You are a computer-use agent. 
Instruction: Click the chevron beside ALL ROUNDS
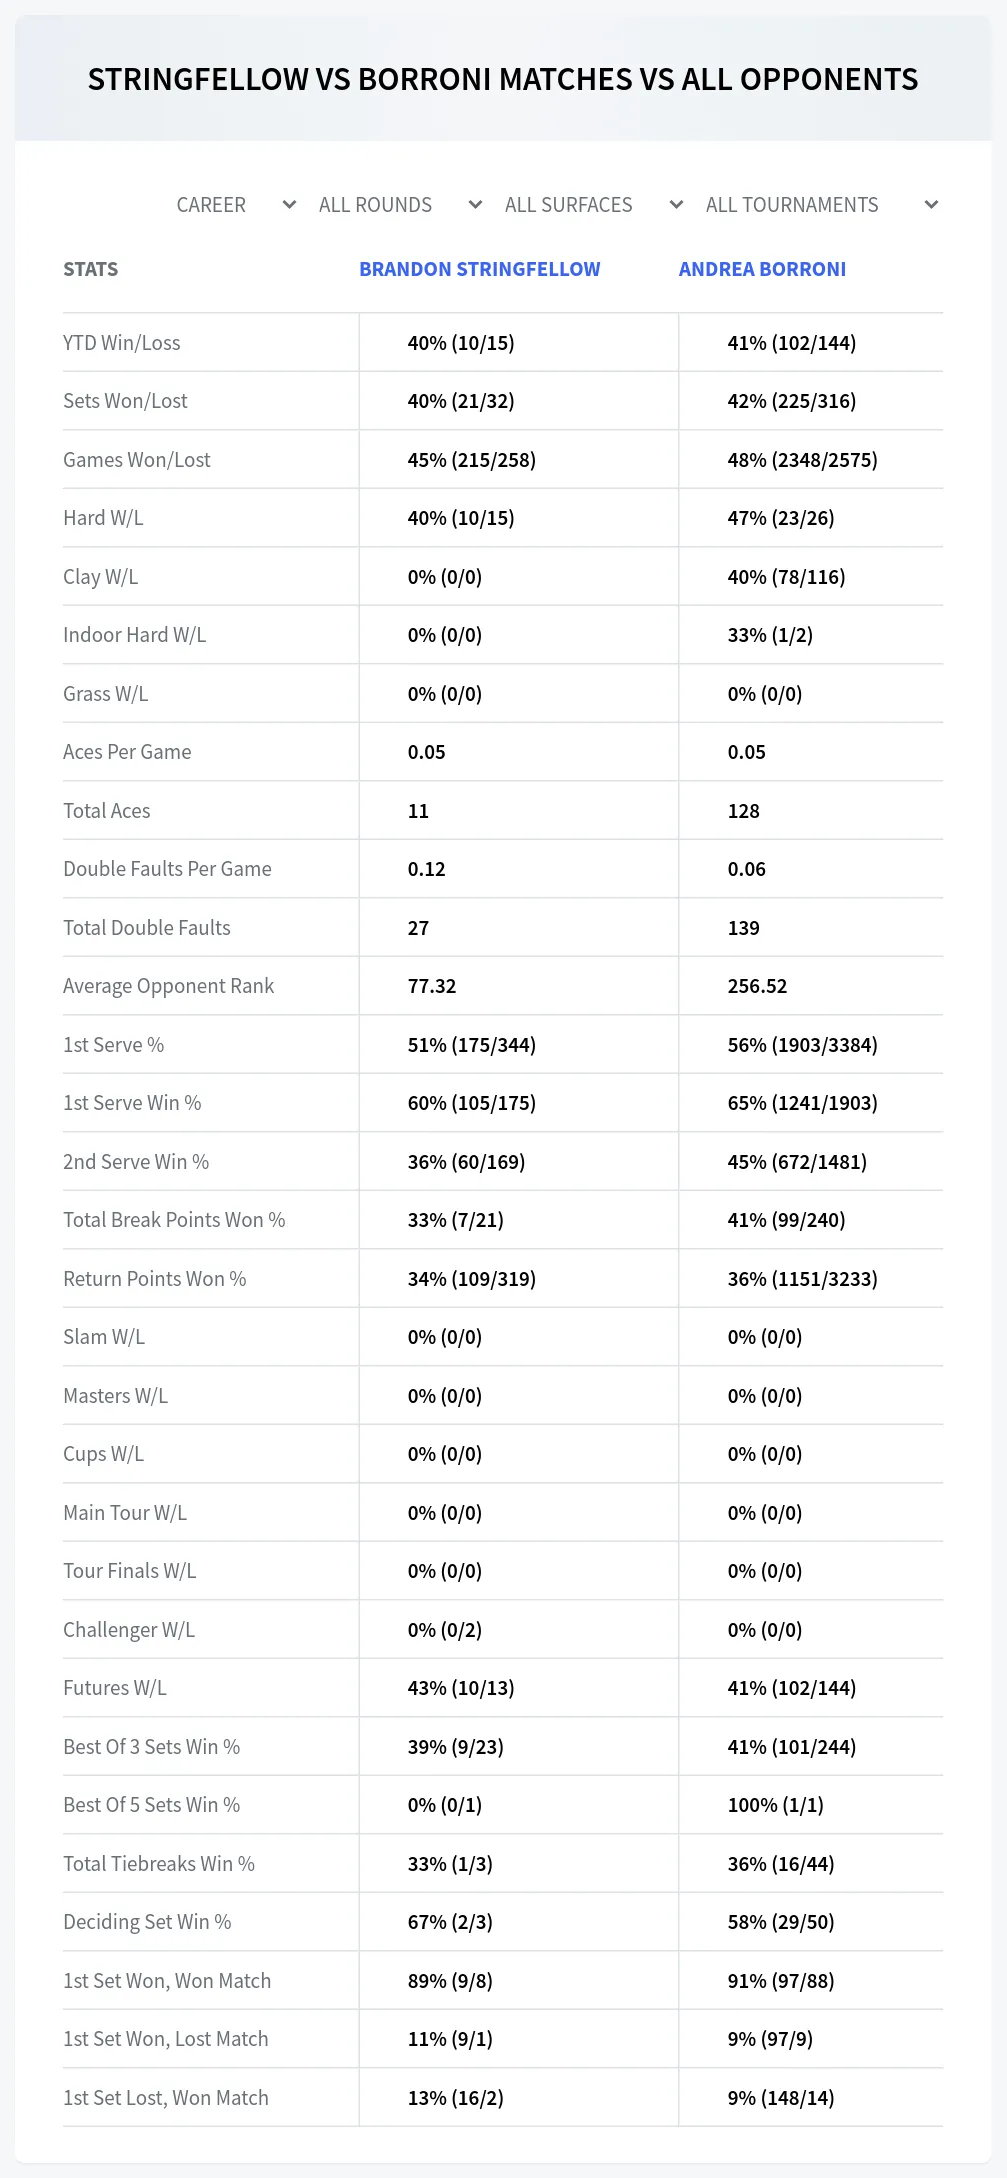click(475, 205)
